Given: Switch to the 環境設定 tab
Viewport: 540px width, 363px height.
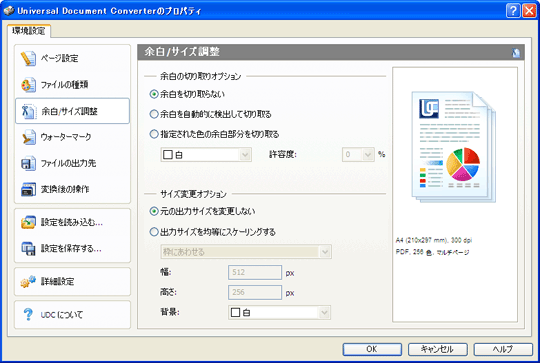Looking at the screenshot, I should click(29, 31).
